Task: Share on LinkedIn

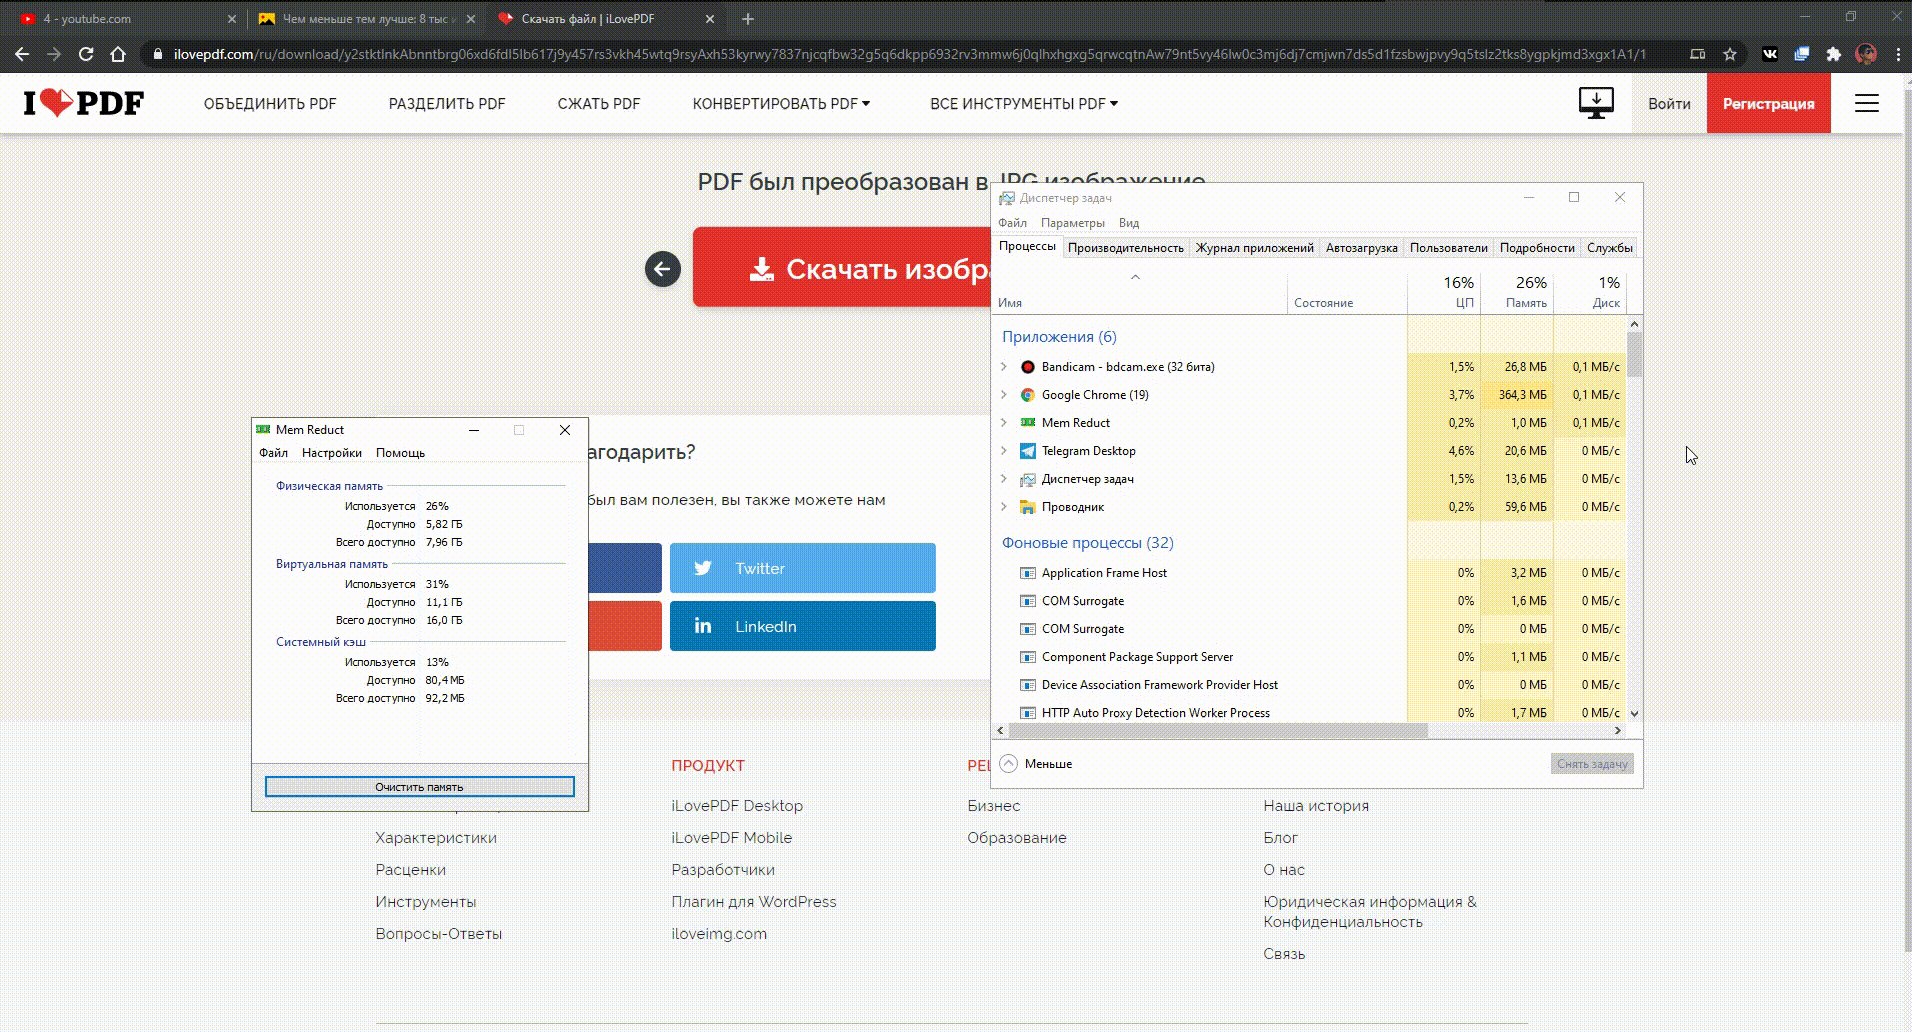Action: [802, 626]
